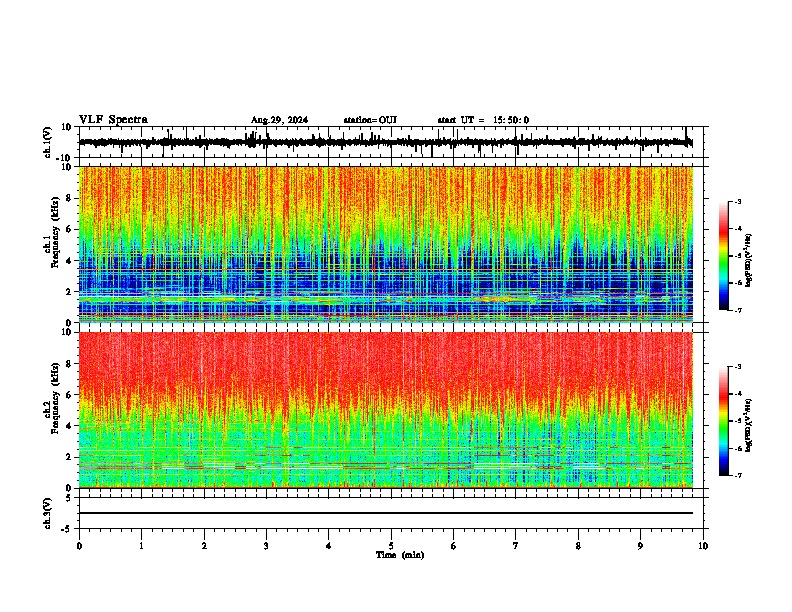Screen dimensions: 792x612
Task: Click the "5" tick of the ch.3(V) axis
Action: point(69,498)
